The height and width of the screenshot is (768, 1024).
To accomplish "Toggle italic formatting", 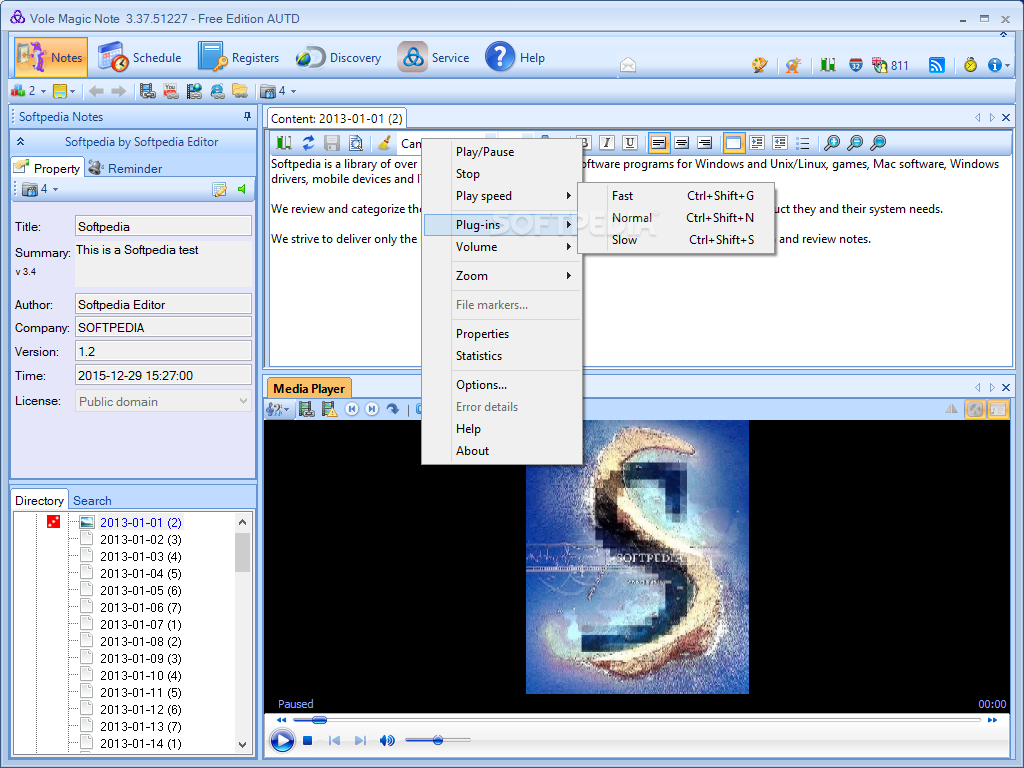I will 607,142.
